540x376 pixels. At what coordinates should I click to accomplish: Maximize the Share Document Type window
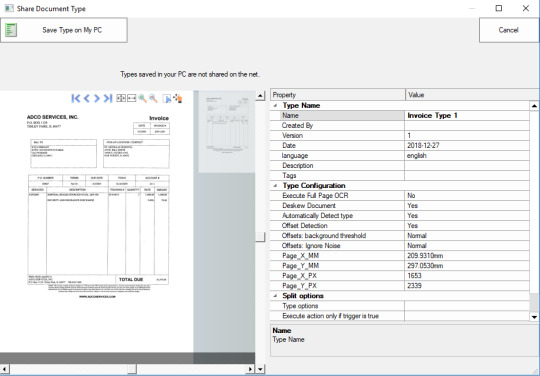(499, 8)
